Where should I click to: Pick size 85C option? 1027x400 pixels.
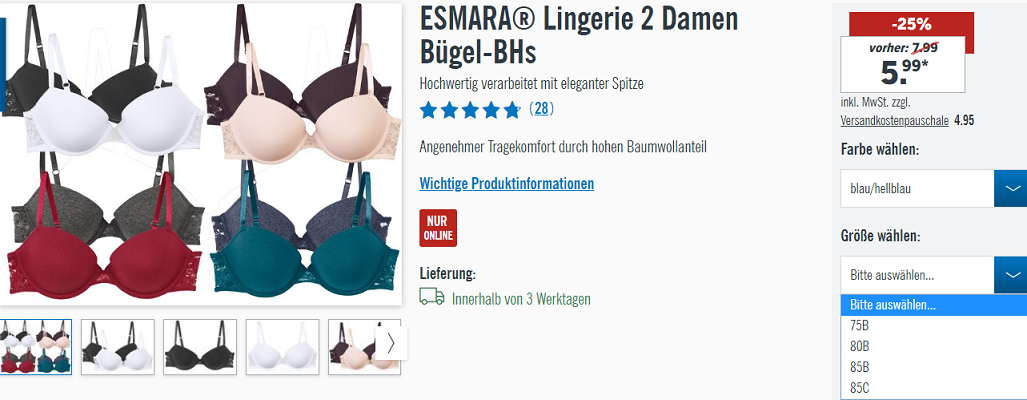[934, 388]
